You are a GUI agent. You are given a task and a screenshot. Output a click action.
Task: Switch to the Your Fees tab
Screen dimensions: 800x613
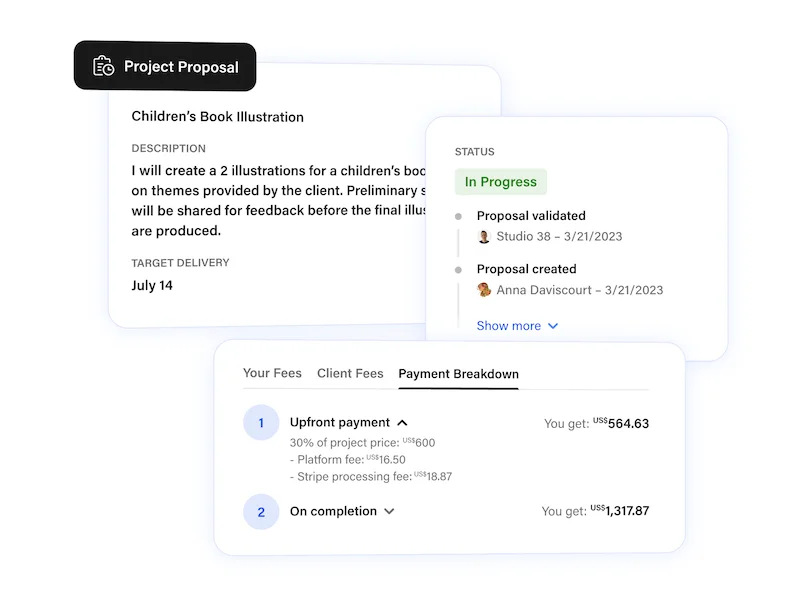pos(272,372)
